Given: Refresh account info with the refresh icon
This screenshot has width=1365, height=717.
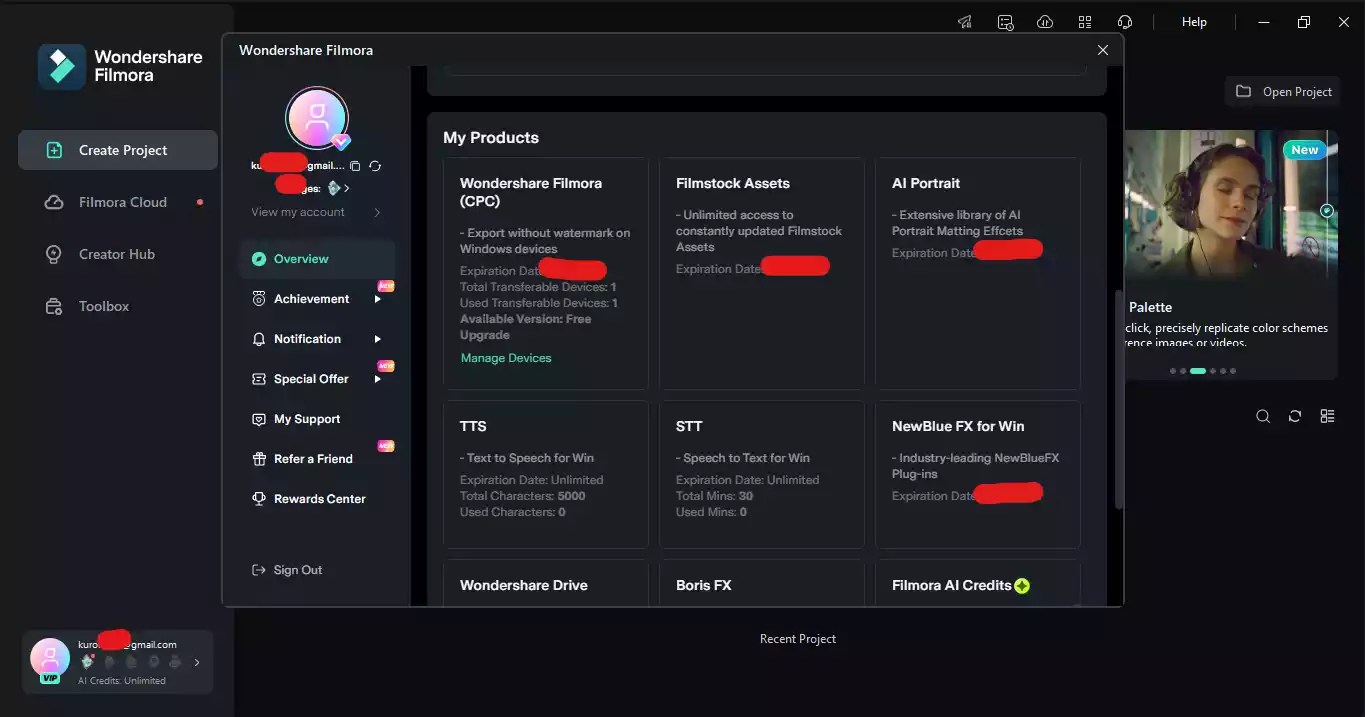Looking at the screenshot, I should 375,166.
